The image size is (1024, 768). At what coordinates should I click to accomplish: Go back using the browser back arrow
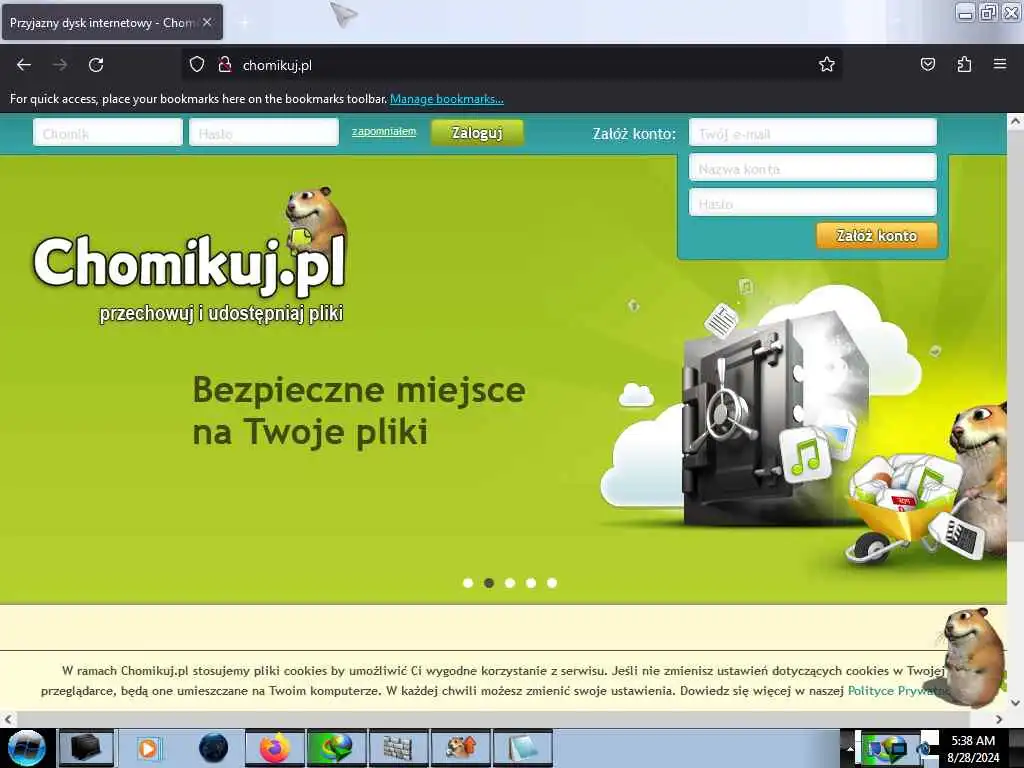pyautogui.click(x=24, y=65)
